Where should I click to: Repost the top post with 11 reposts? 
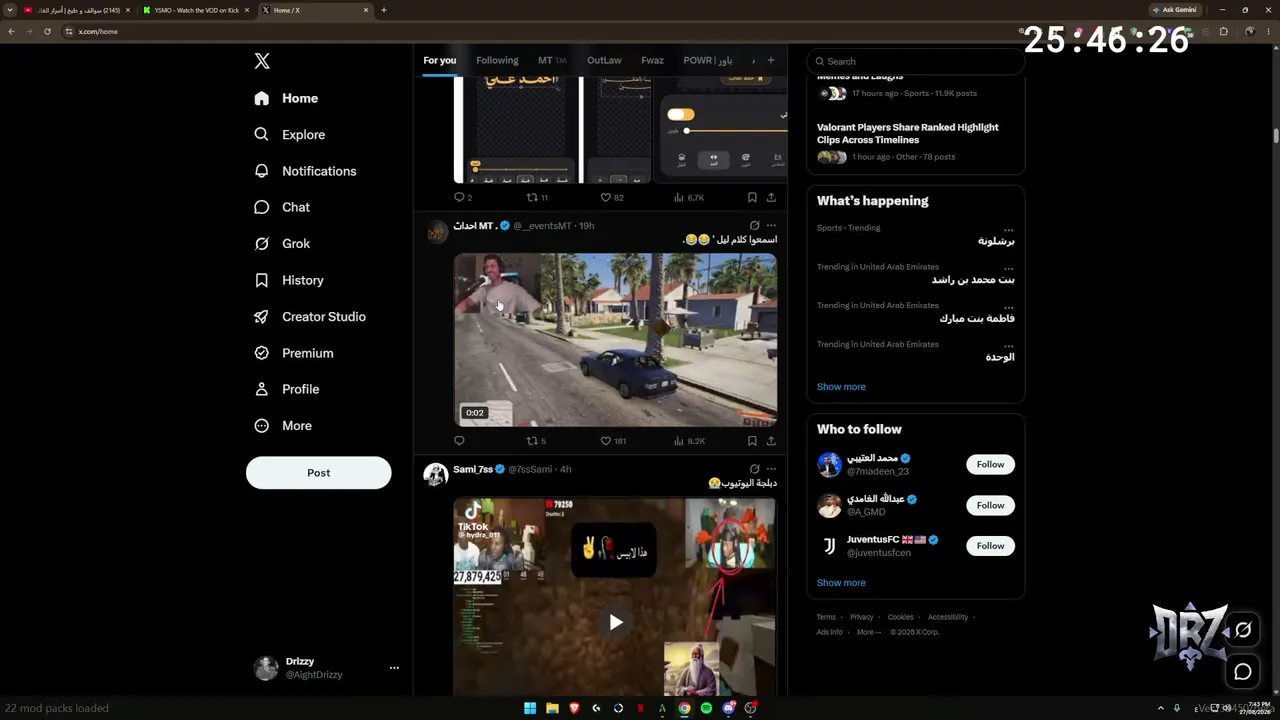(x=537, y=198)
